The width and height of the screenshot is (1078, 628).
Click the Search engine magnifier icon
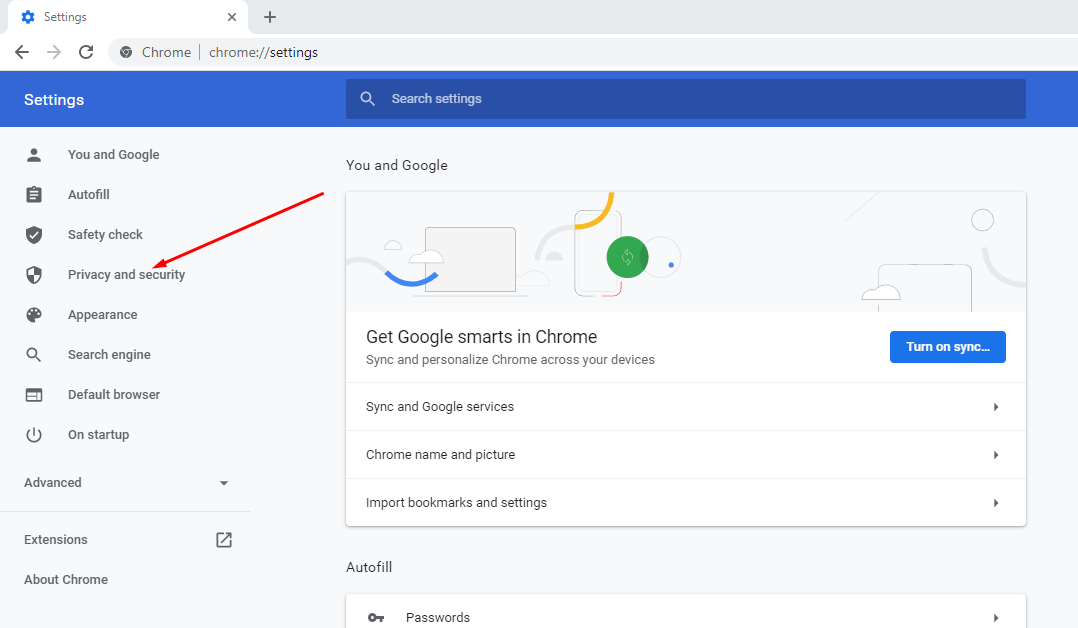pyautogui.click(x=34, y=354)
